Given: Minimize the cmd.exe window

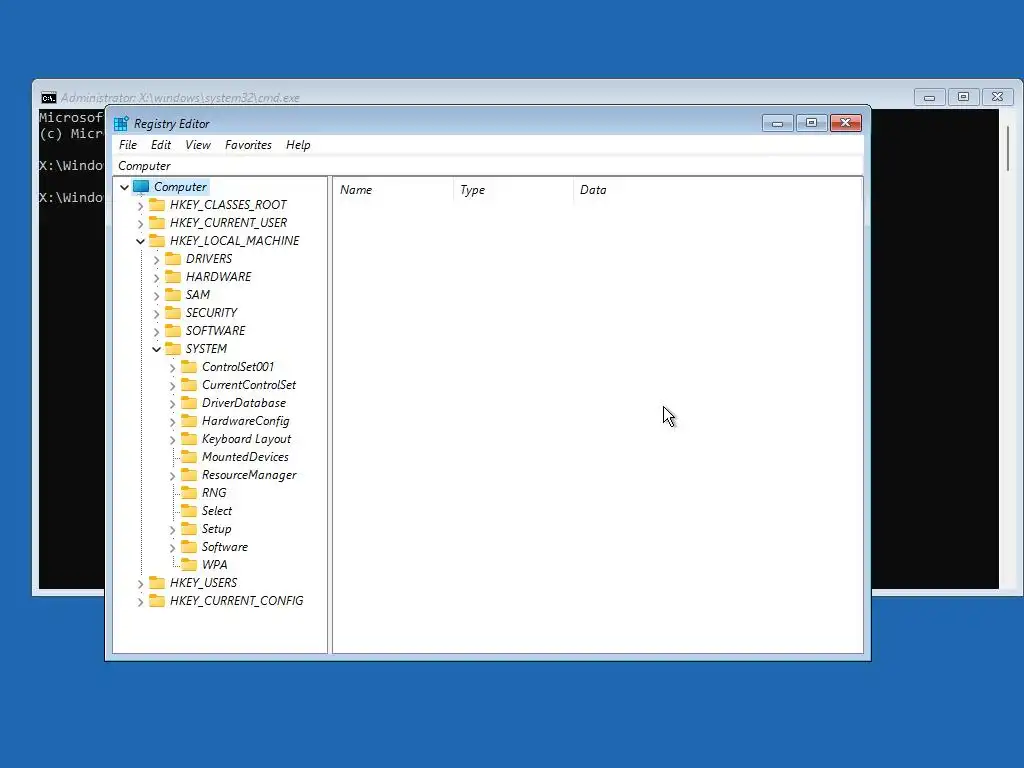Looking at the screenshot, I should (x=929, y=97).
